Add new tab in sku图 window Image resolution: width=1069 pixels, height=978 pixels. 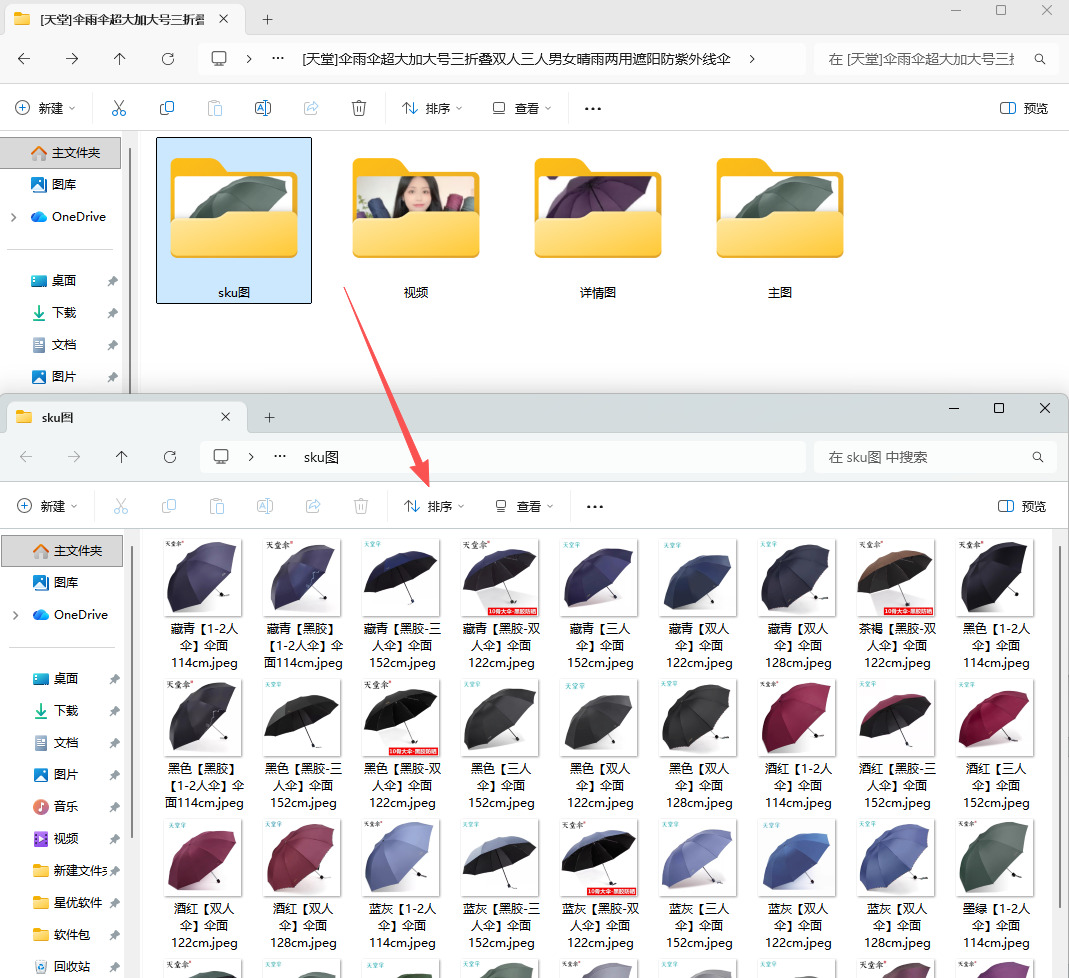click(x=269, y=417)
